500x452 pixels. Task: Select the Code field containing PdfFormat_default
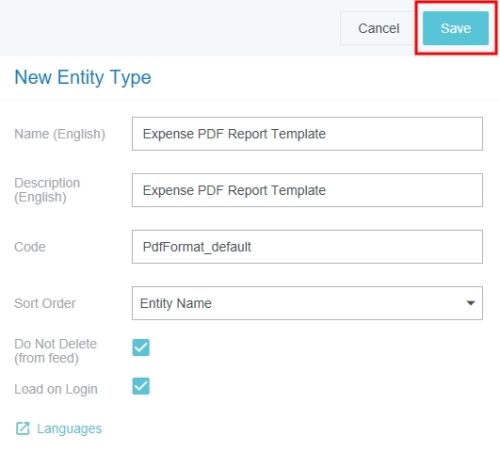[307, 247]
